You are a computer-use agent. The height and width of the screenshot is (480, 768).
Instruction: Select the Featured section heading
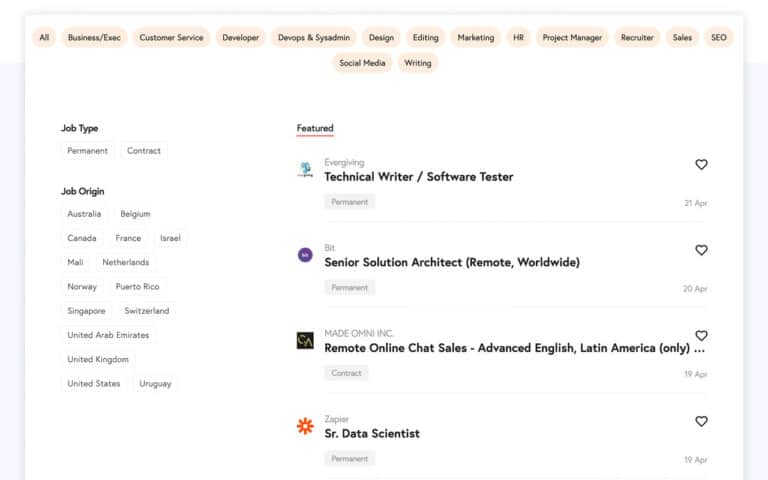315,128
